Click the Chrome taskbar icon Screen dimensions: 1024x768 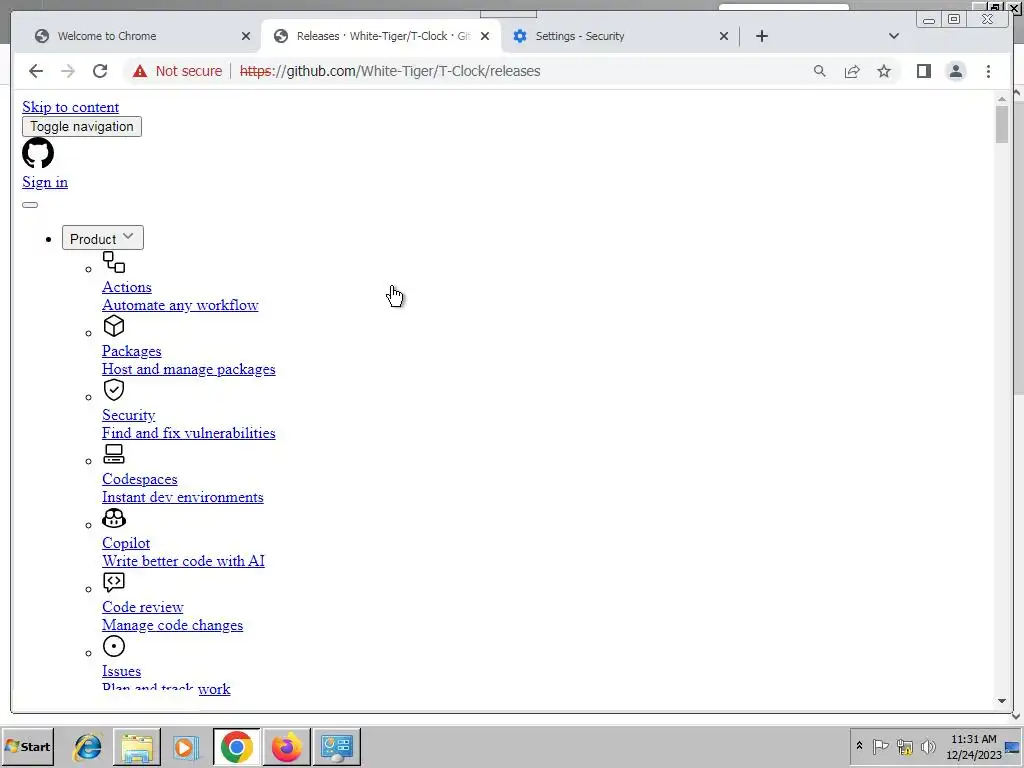(236, 746)
